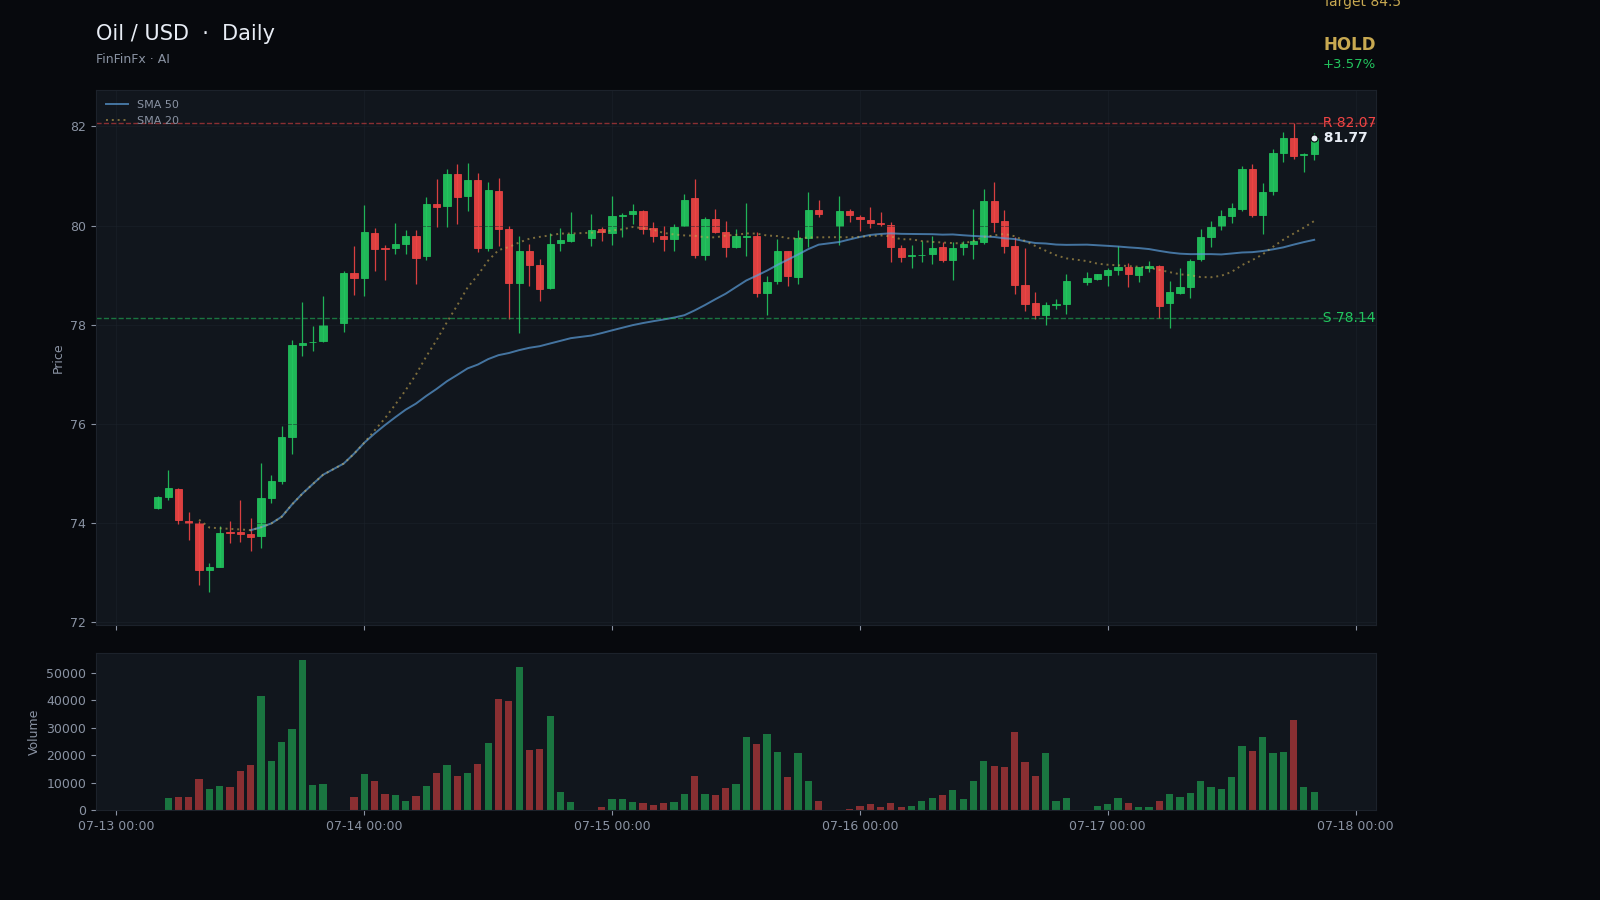This screenshot has width=1600, height=900.
Task: Click the '07-14 00:00' date tick label
Action: click(364, 826)
